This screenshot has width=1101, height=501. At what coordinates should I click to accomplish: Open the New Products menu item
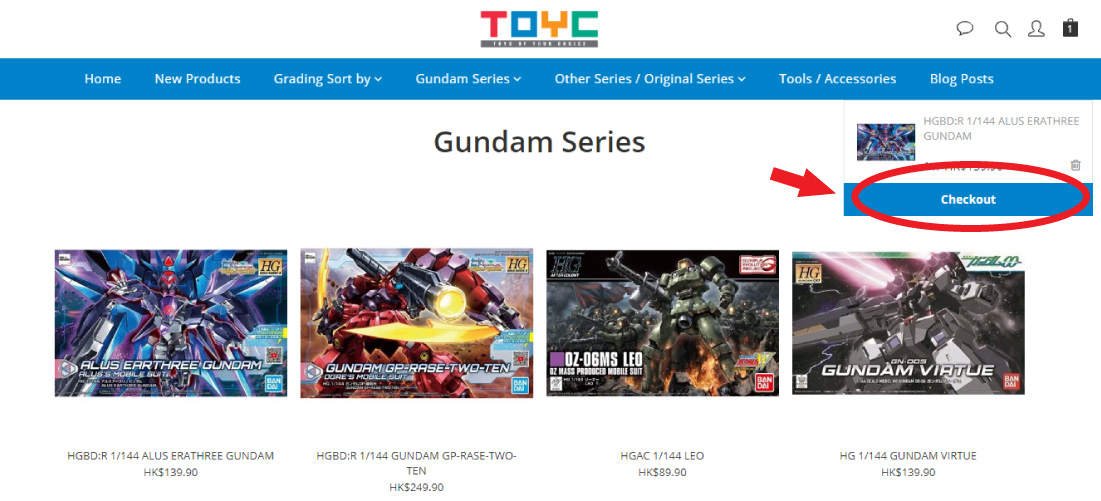197,79
